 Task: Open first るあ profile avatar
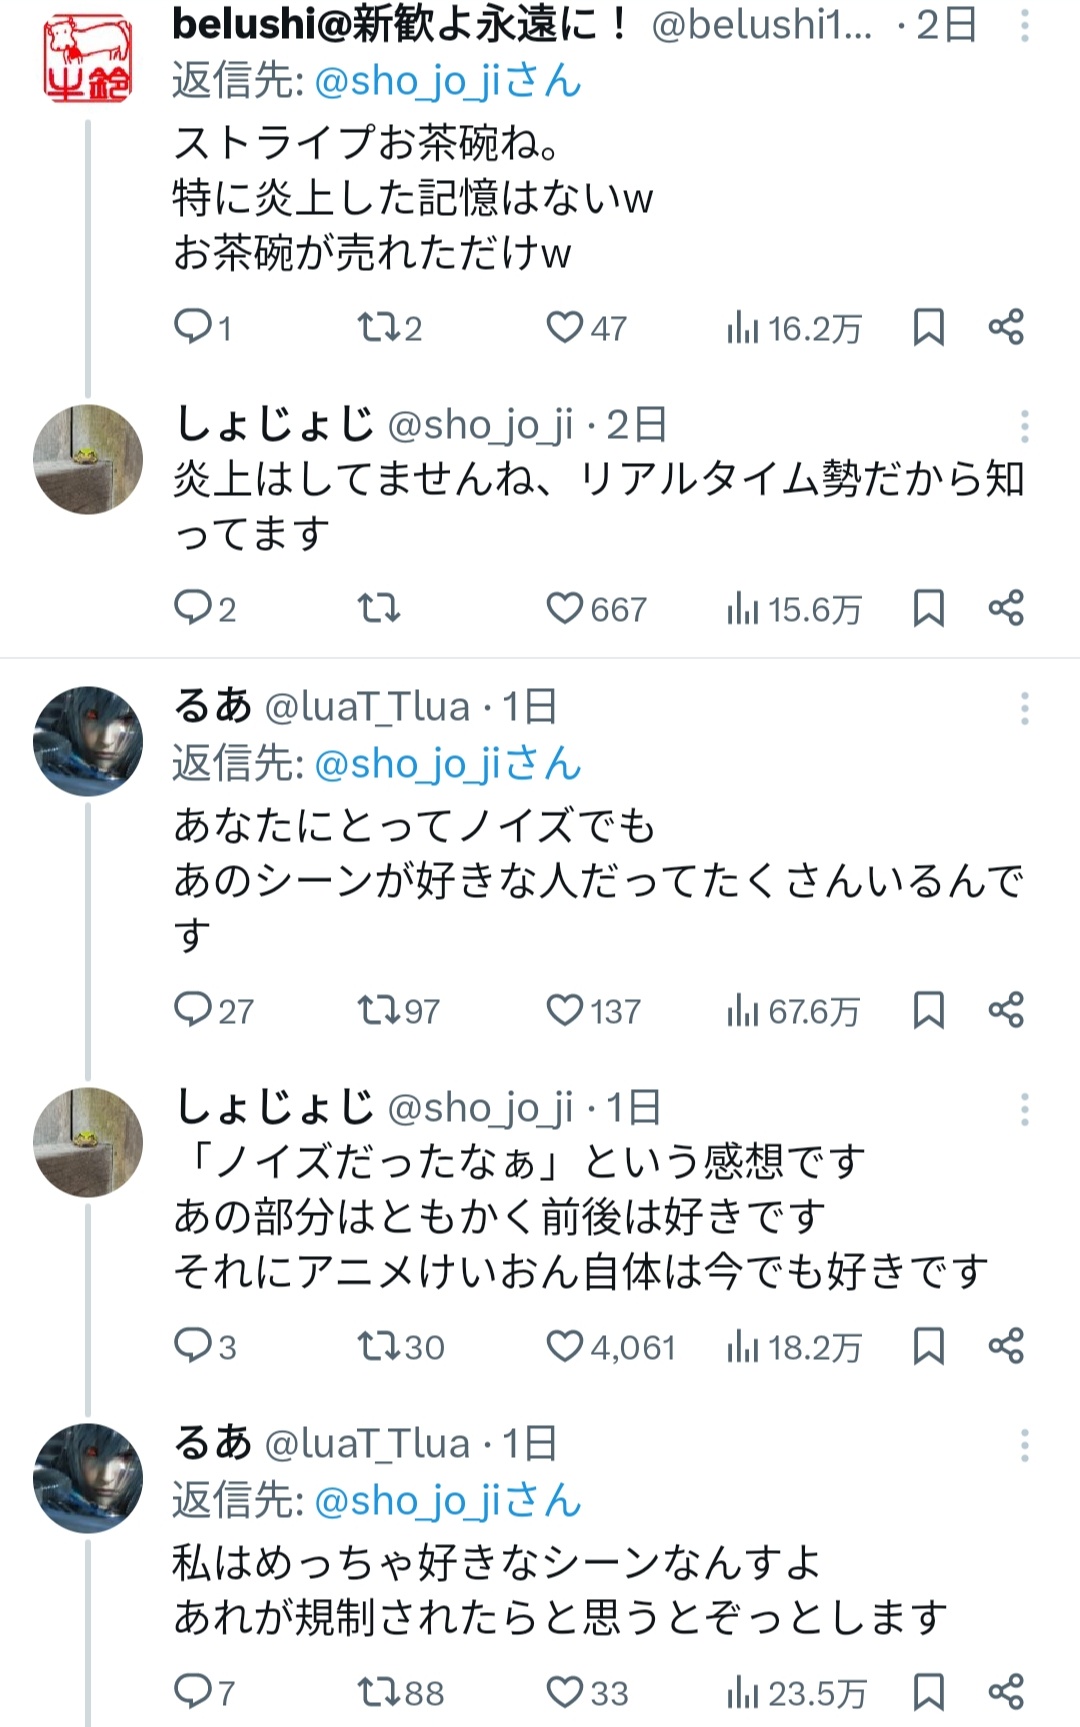click(x=88, y=741)
